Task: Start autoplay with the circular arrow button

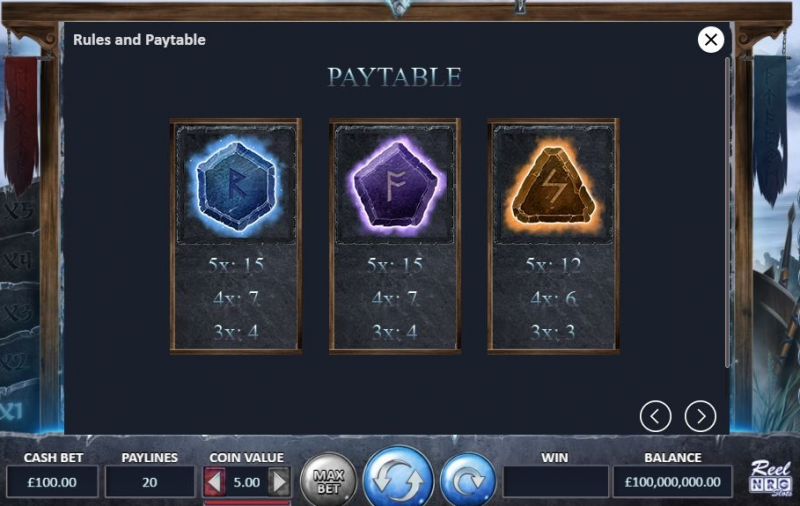Action: tap(468, 480)
